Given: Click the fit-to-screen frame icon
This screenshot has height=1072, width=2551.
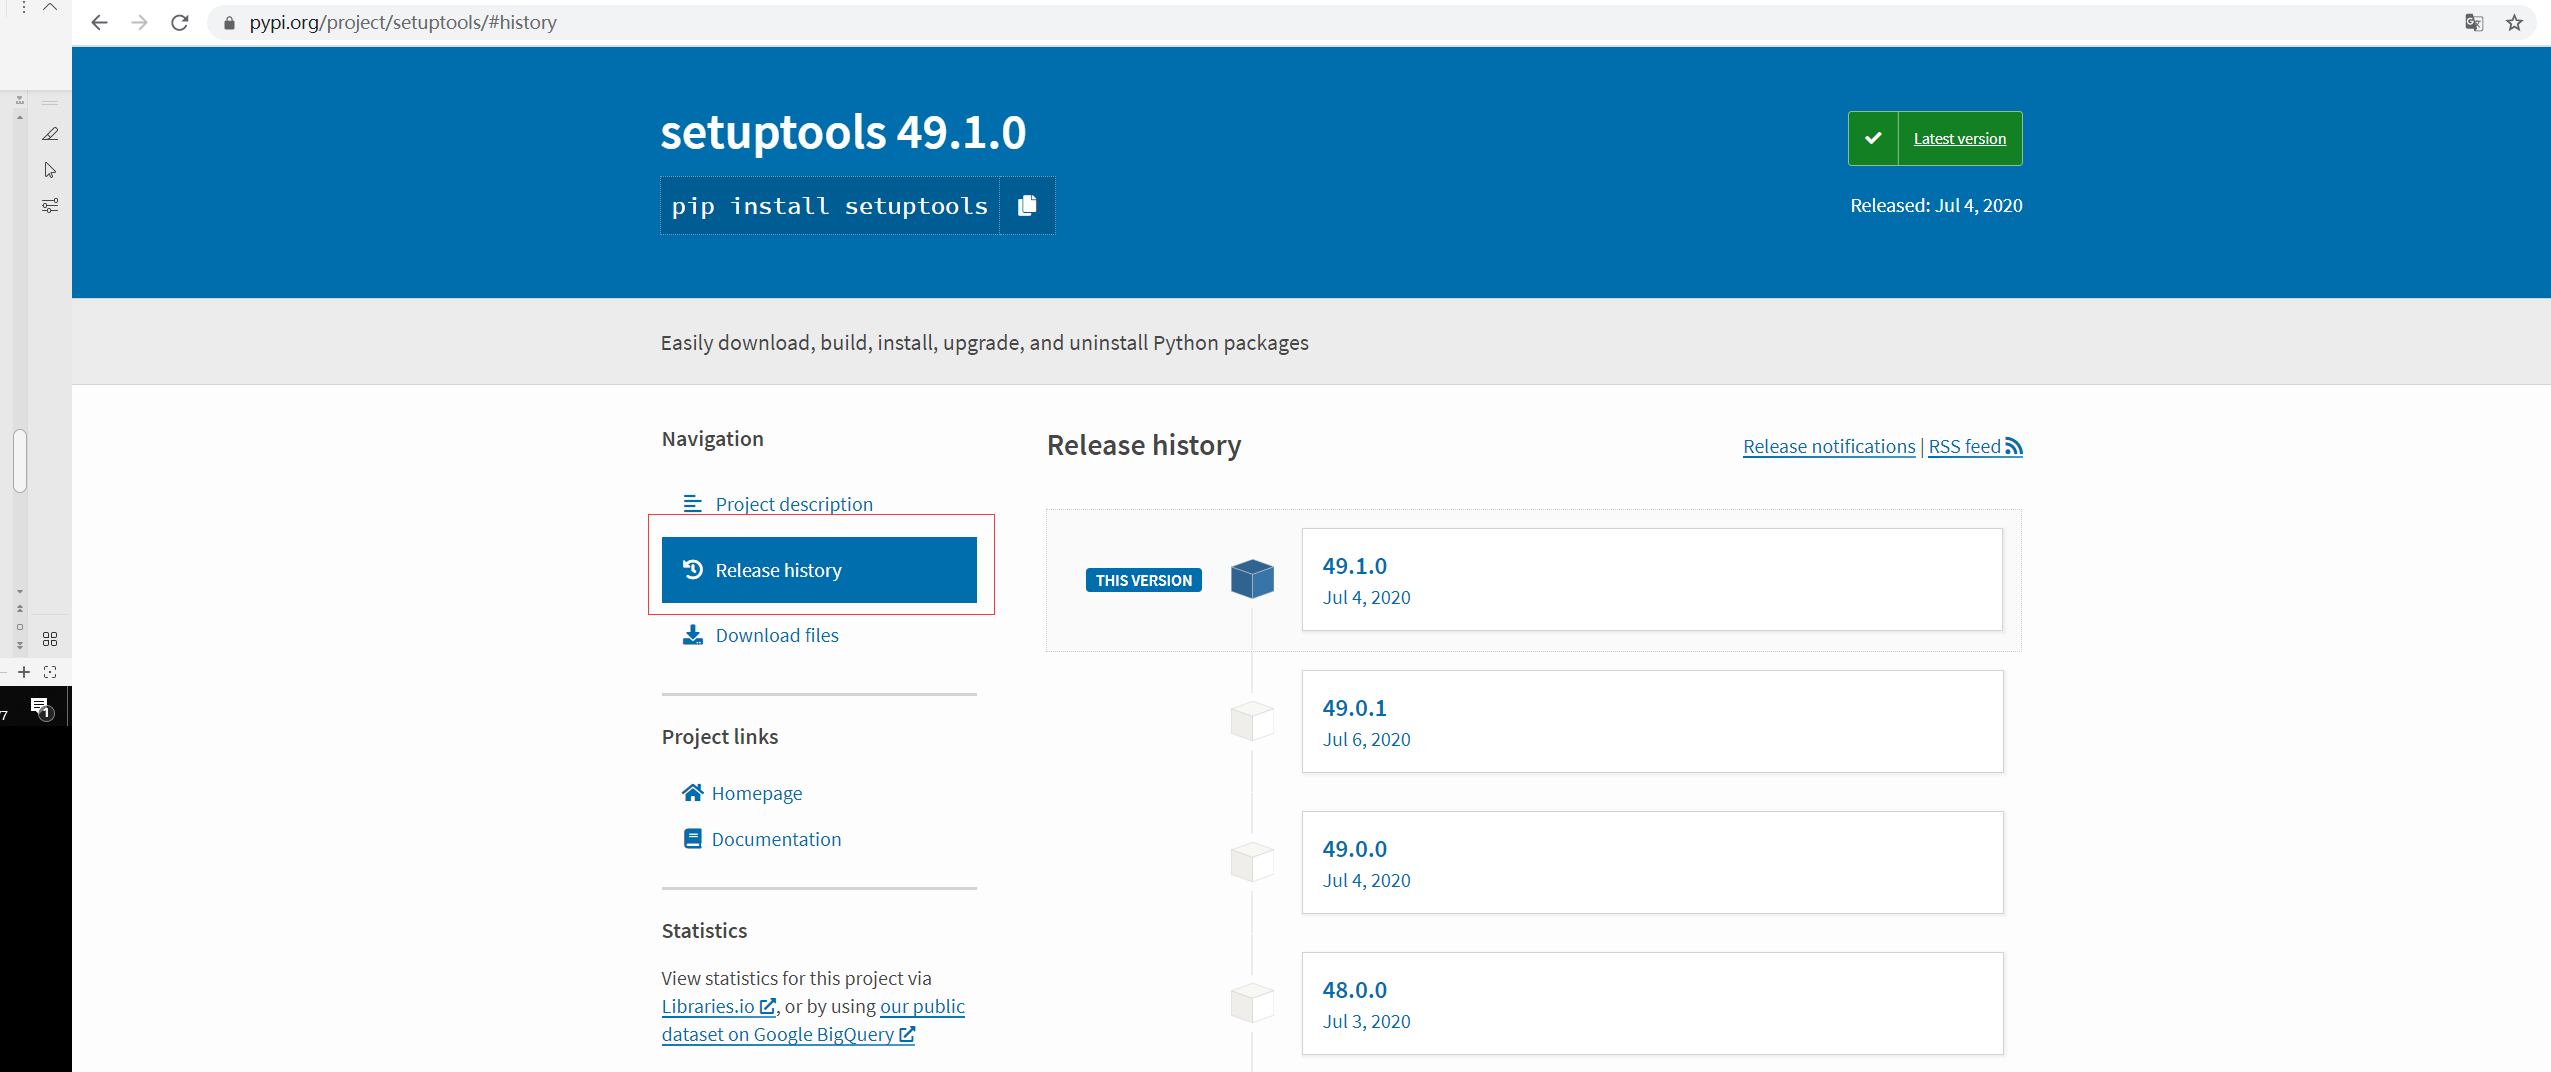Looking at the screenshot, I should (x=50, y=672).
